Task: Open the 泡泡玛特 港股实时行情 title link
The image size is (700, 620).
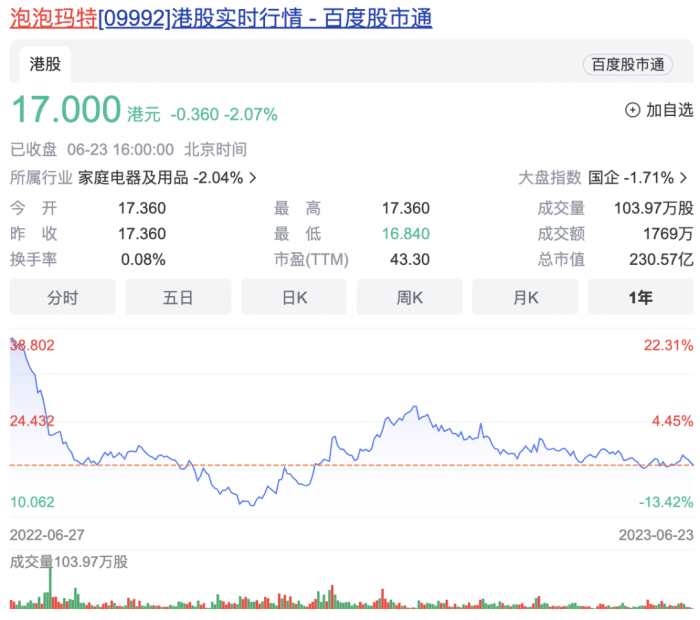Action: [x=221, y=17]
